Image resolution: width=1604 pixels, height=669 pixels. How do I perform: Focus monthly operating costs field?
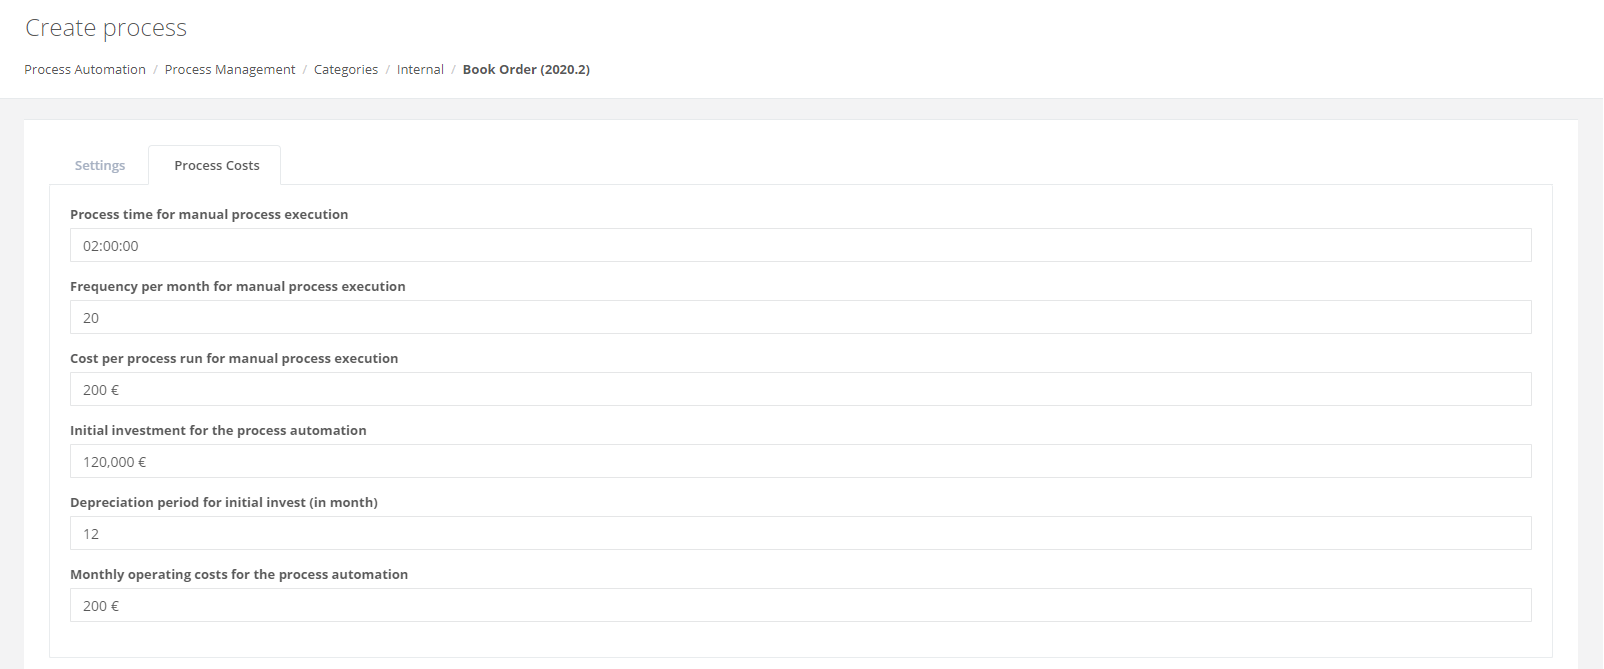800,606
